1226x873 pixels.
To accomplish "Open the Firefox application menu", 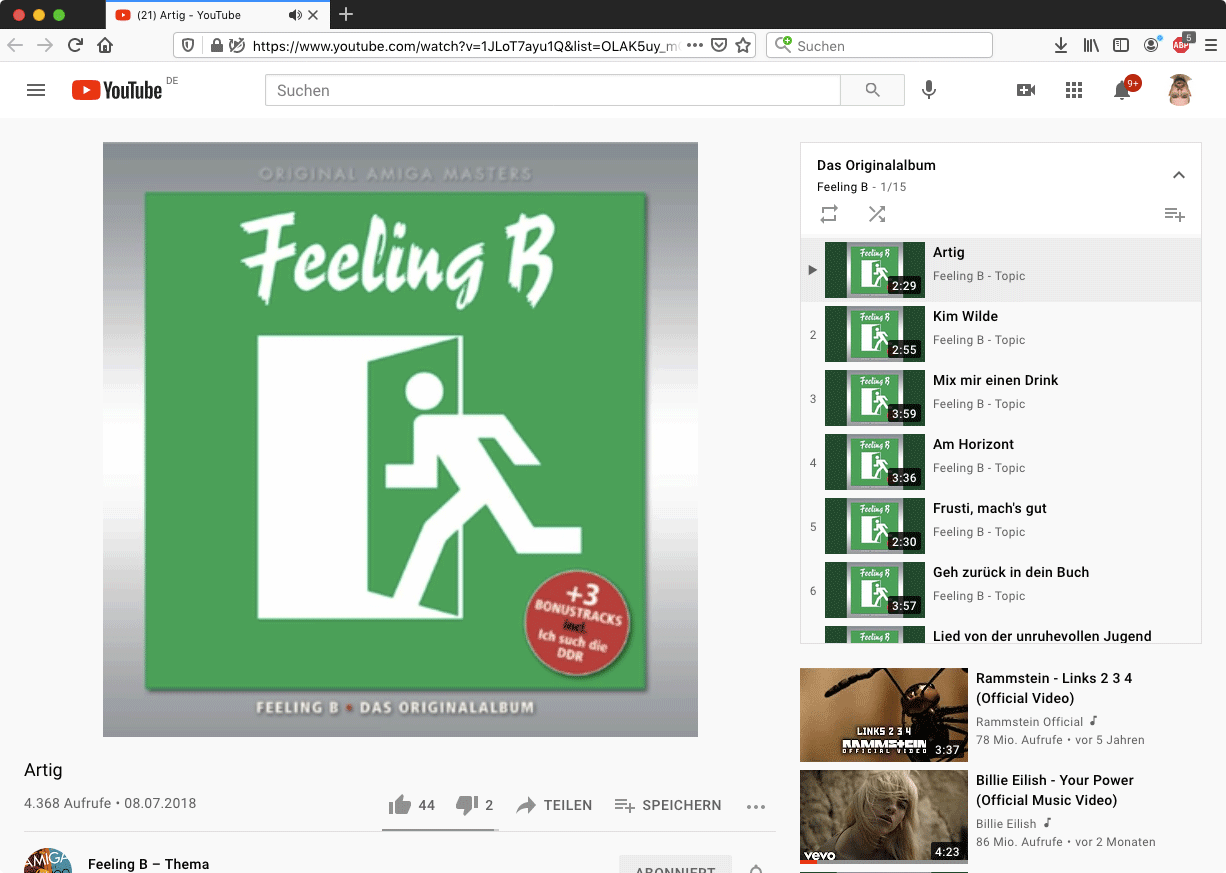I will click(x=1211, y=45).
